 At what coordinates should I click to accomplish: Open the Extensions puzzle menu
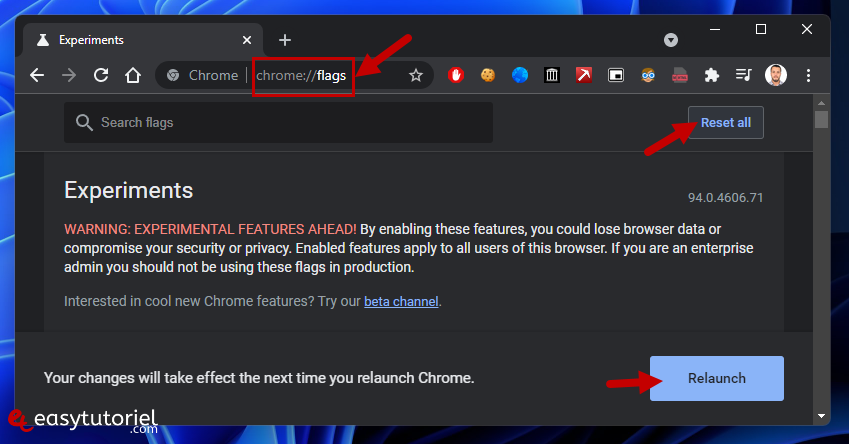[x=711, y=75]
